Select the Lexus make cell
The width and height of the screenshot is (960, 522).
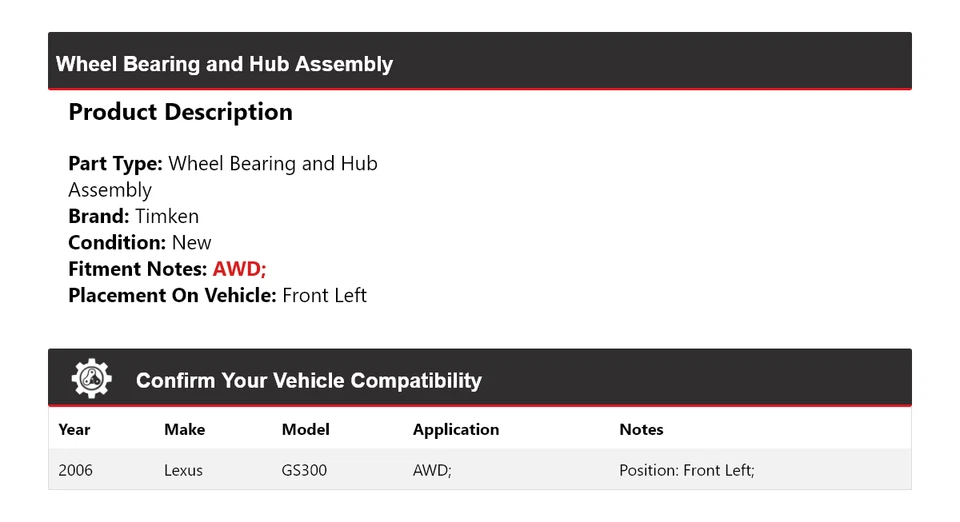[x=183, y=470]
